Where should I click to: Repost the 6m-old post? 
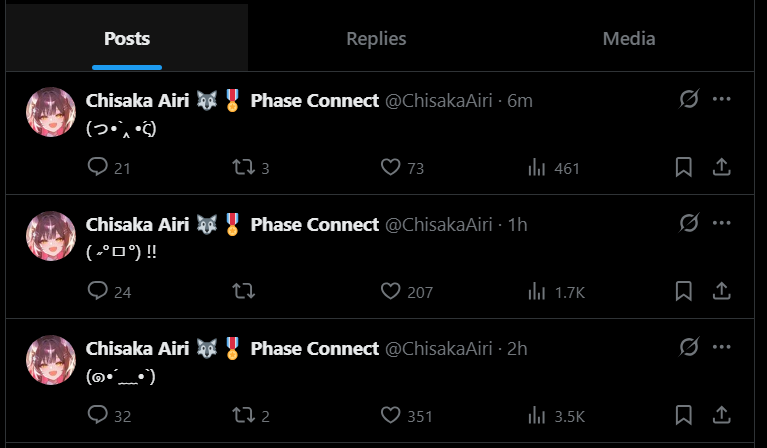tap(242, 168)
